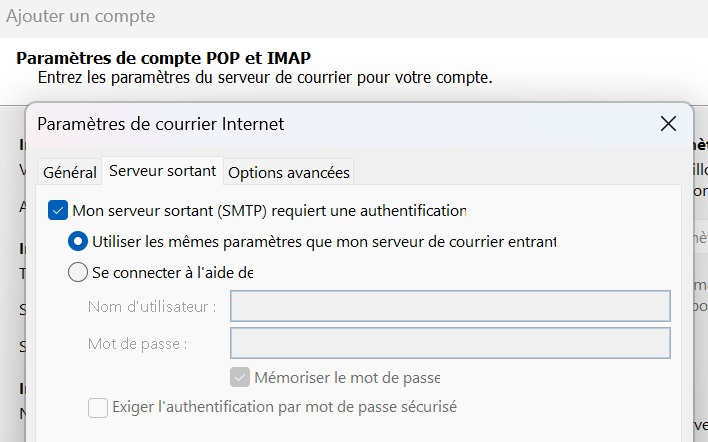
Task: Click the Nom d'utilisateur input field
Action: click(450, 306)
